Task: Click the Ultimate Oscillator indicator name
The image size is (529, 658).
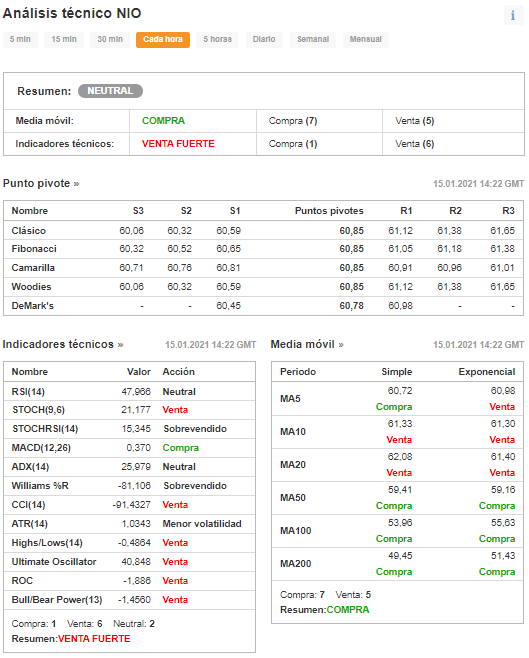Action: [54, 562]
